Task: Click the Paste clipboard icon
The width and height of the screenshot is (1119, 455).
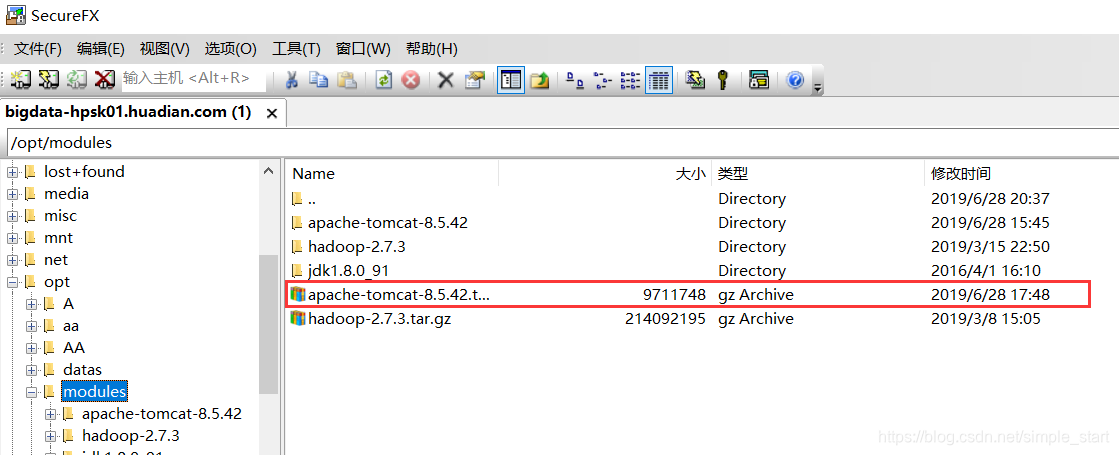Action: (346, 79)
